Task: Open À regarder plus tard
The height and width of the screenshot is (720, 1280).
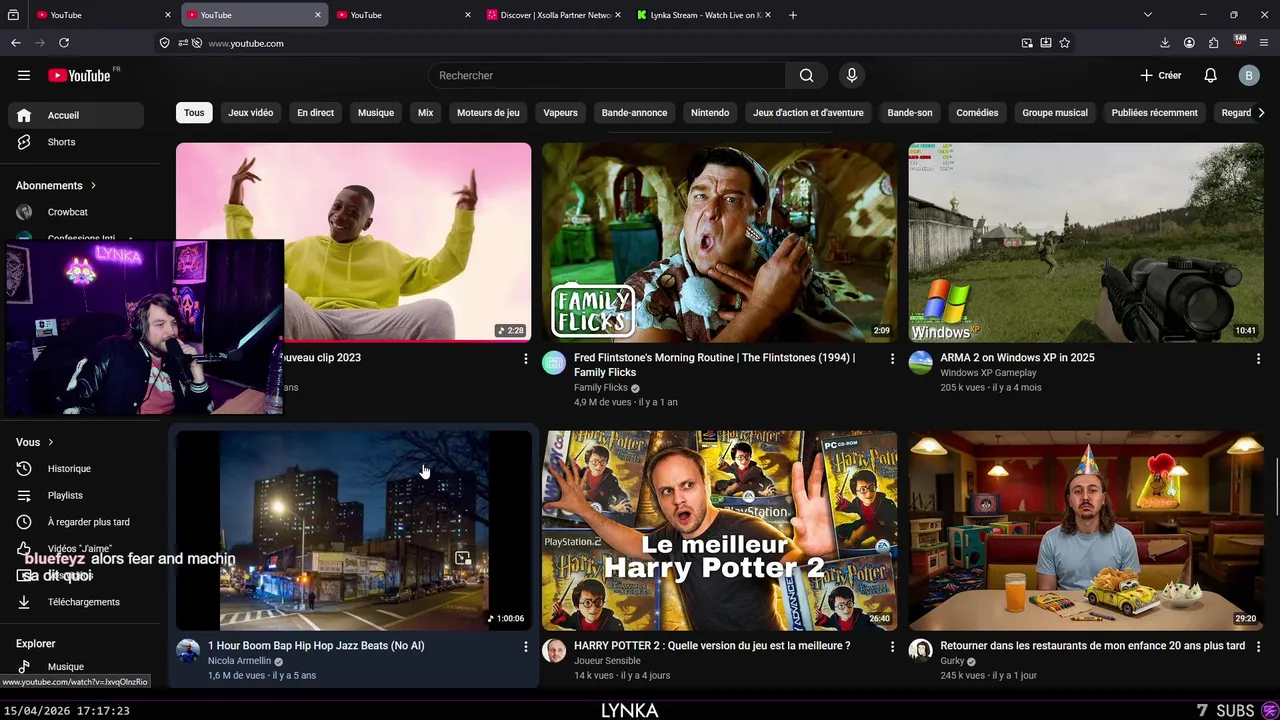Action: coord(76,522)
